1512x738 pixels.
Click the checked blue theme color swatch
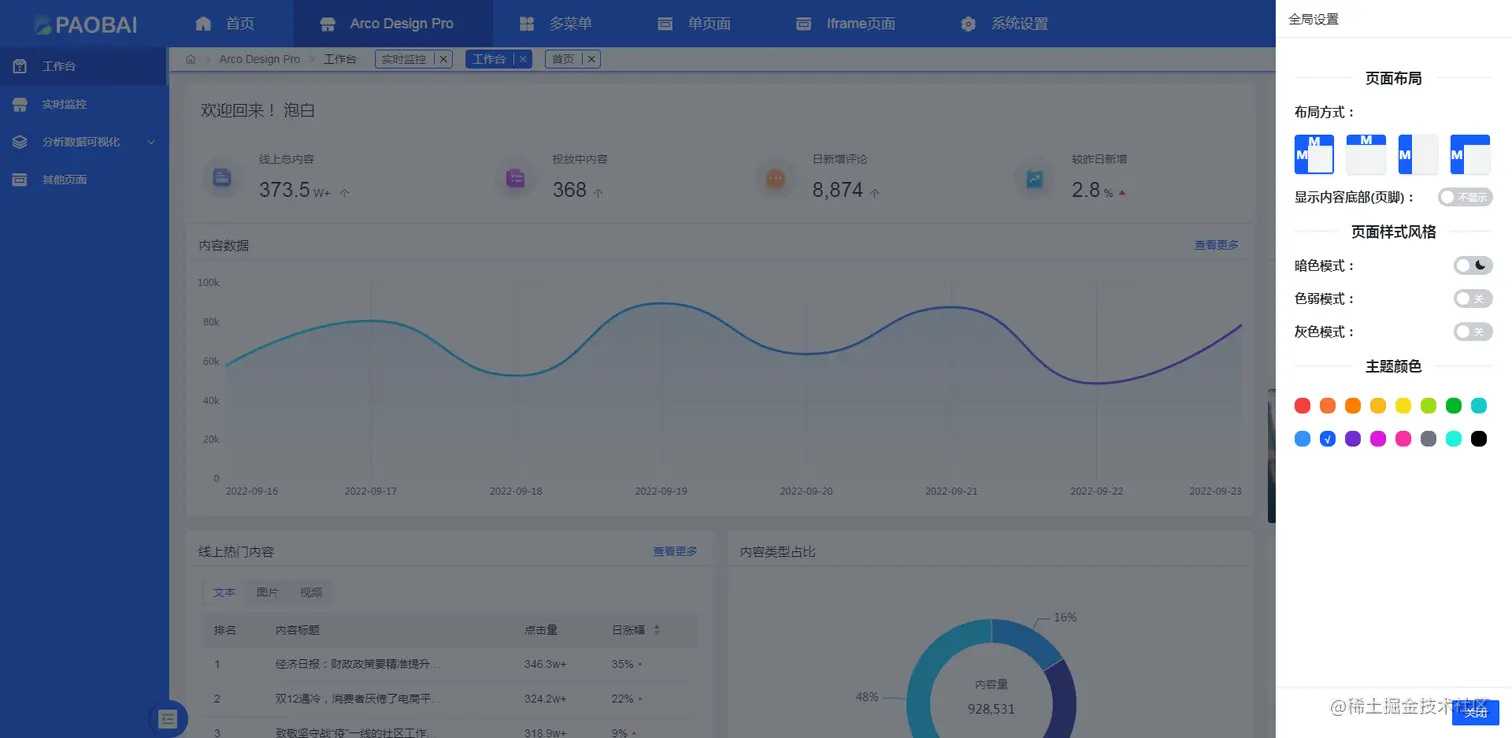click(1327, 438)
